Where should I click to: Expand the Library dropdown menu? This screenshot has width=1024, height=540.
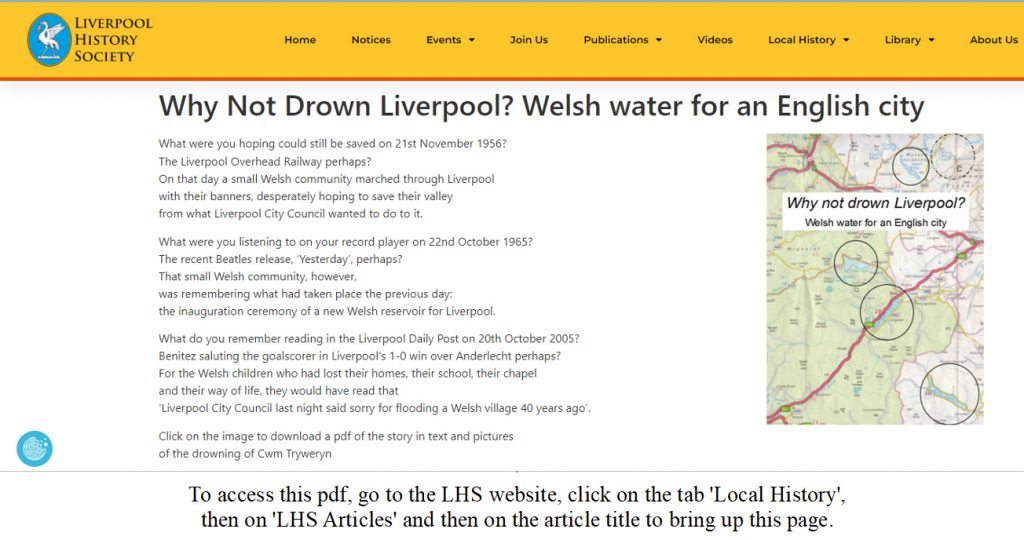(909, 40)
